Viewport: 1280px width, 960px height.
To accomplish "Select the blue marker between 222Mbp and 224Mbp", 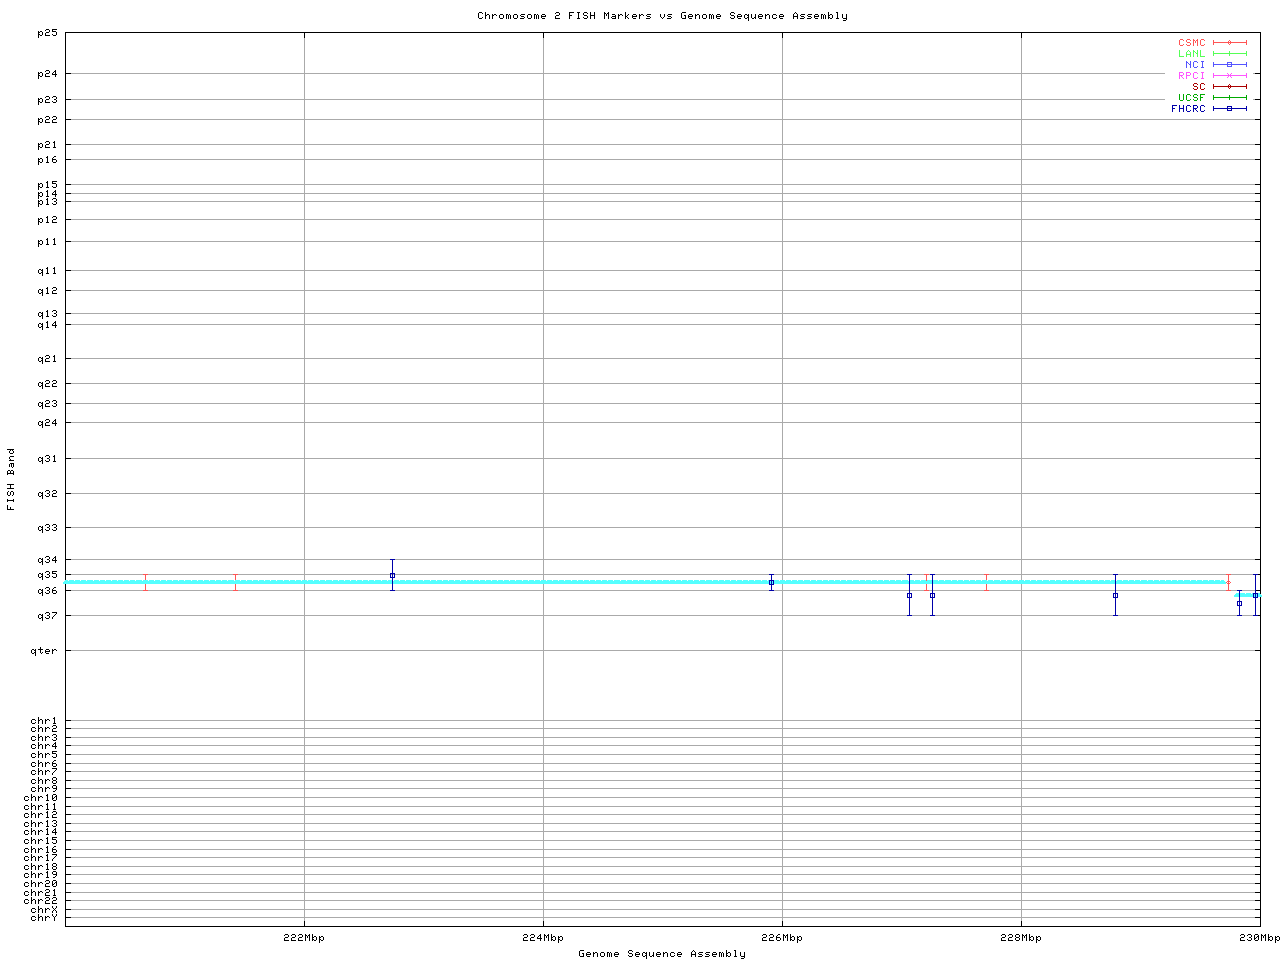I will click(x=392, y=575).
